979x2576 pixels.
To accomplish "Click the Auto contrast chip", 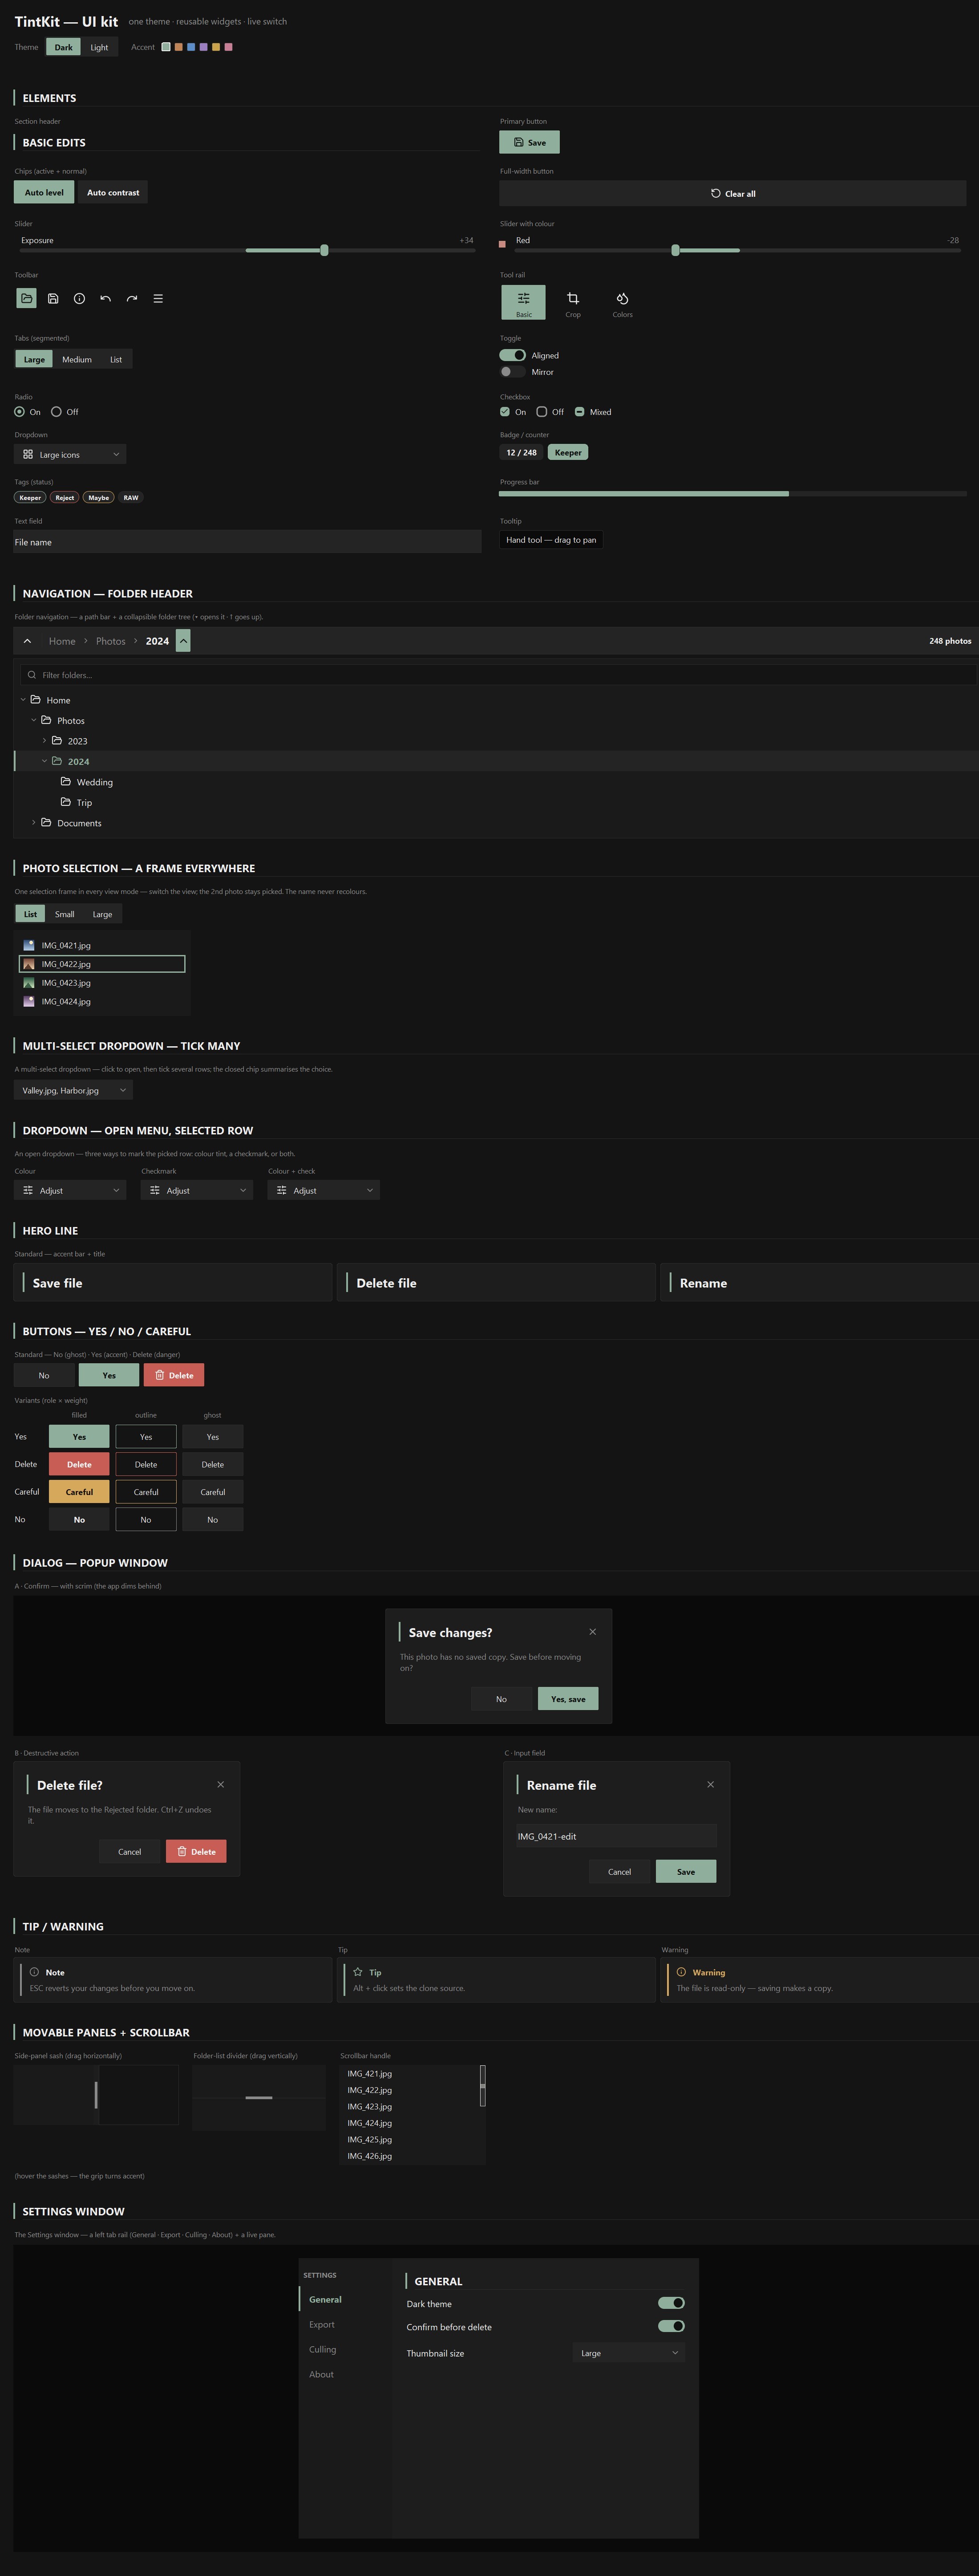I will [x=113, y=192].
